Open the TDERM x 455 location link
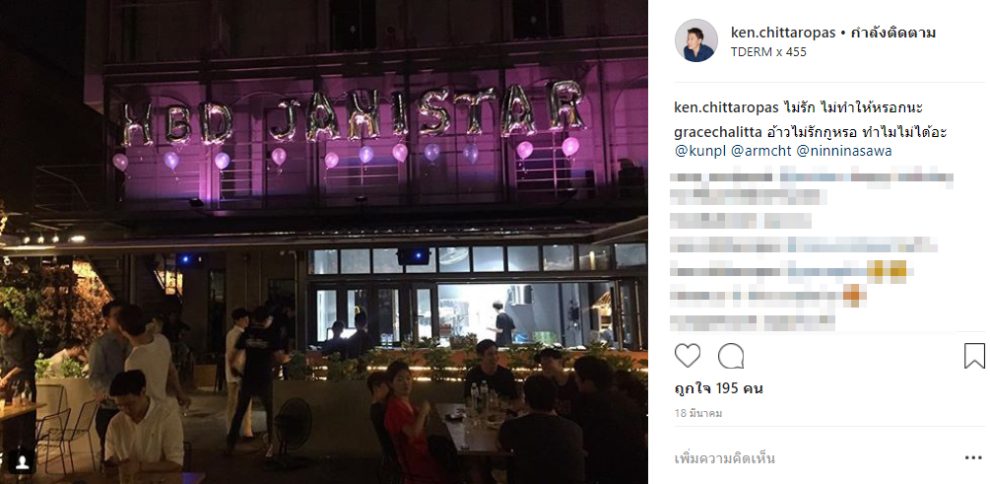The width and height of the screenshot is (990, 484). 768,52
